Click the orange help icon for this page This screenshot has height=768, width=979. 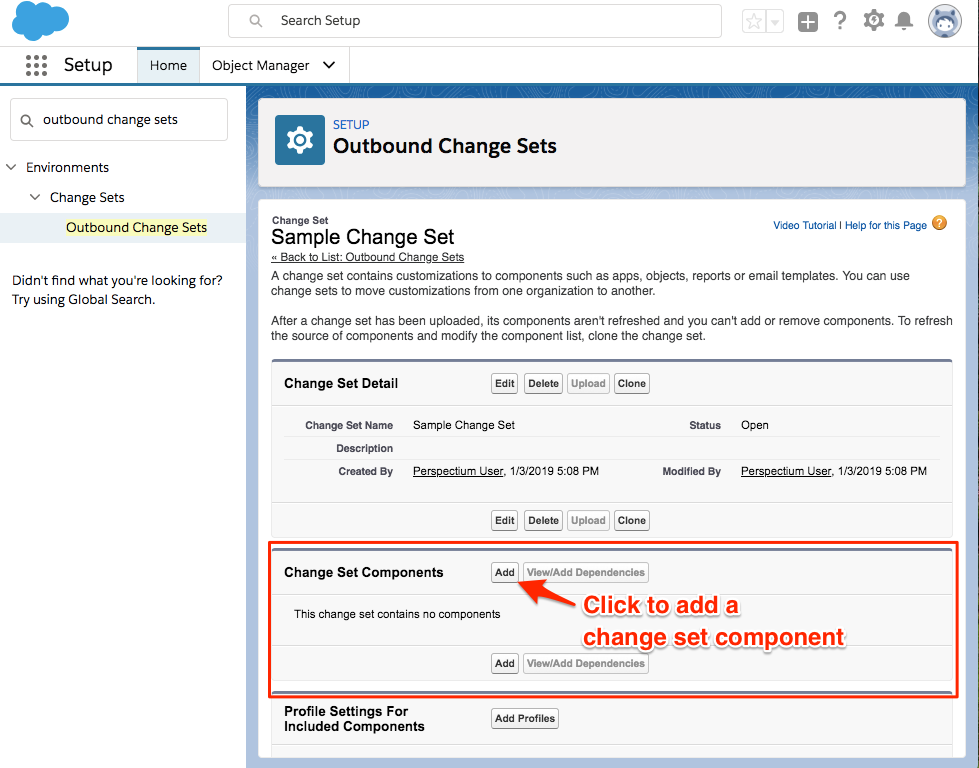[939, 223]
